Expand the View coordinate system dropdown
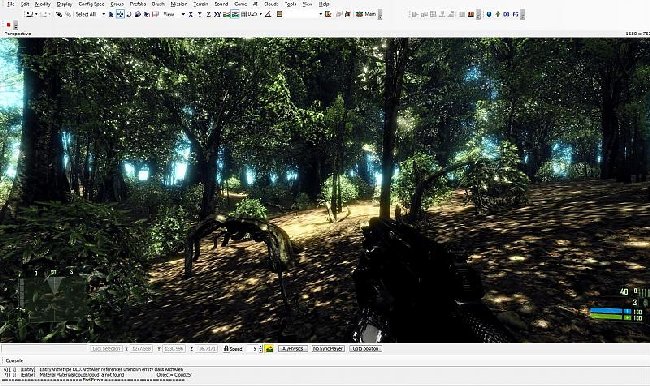650x386 pixels. (x=183, y=15)
